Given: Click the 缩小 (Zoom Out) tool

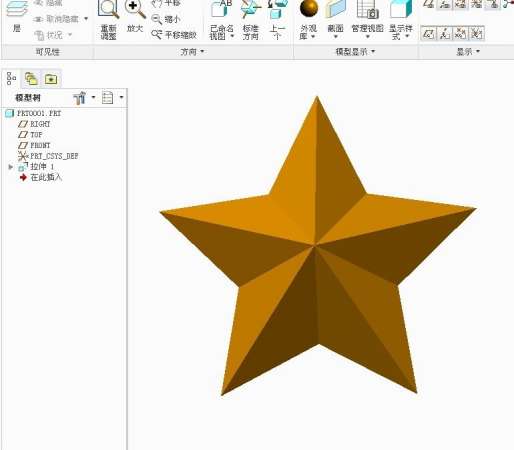Looking at the screenshot, I should 166,19.
